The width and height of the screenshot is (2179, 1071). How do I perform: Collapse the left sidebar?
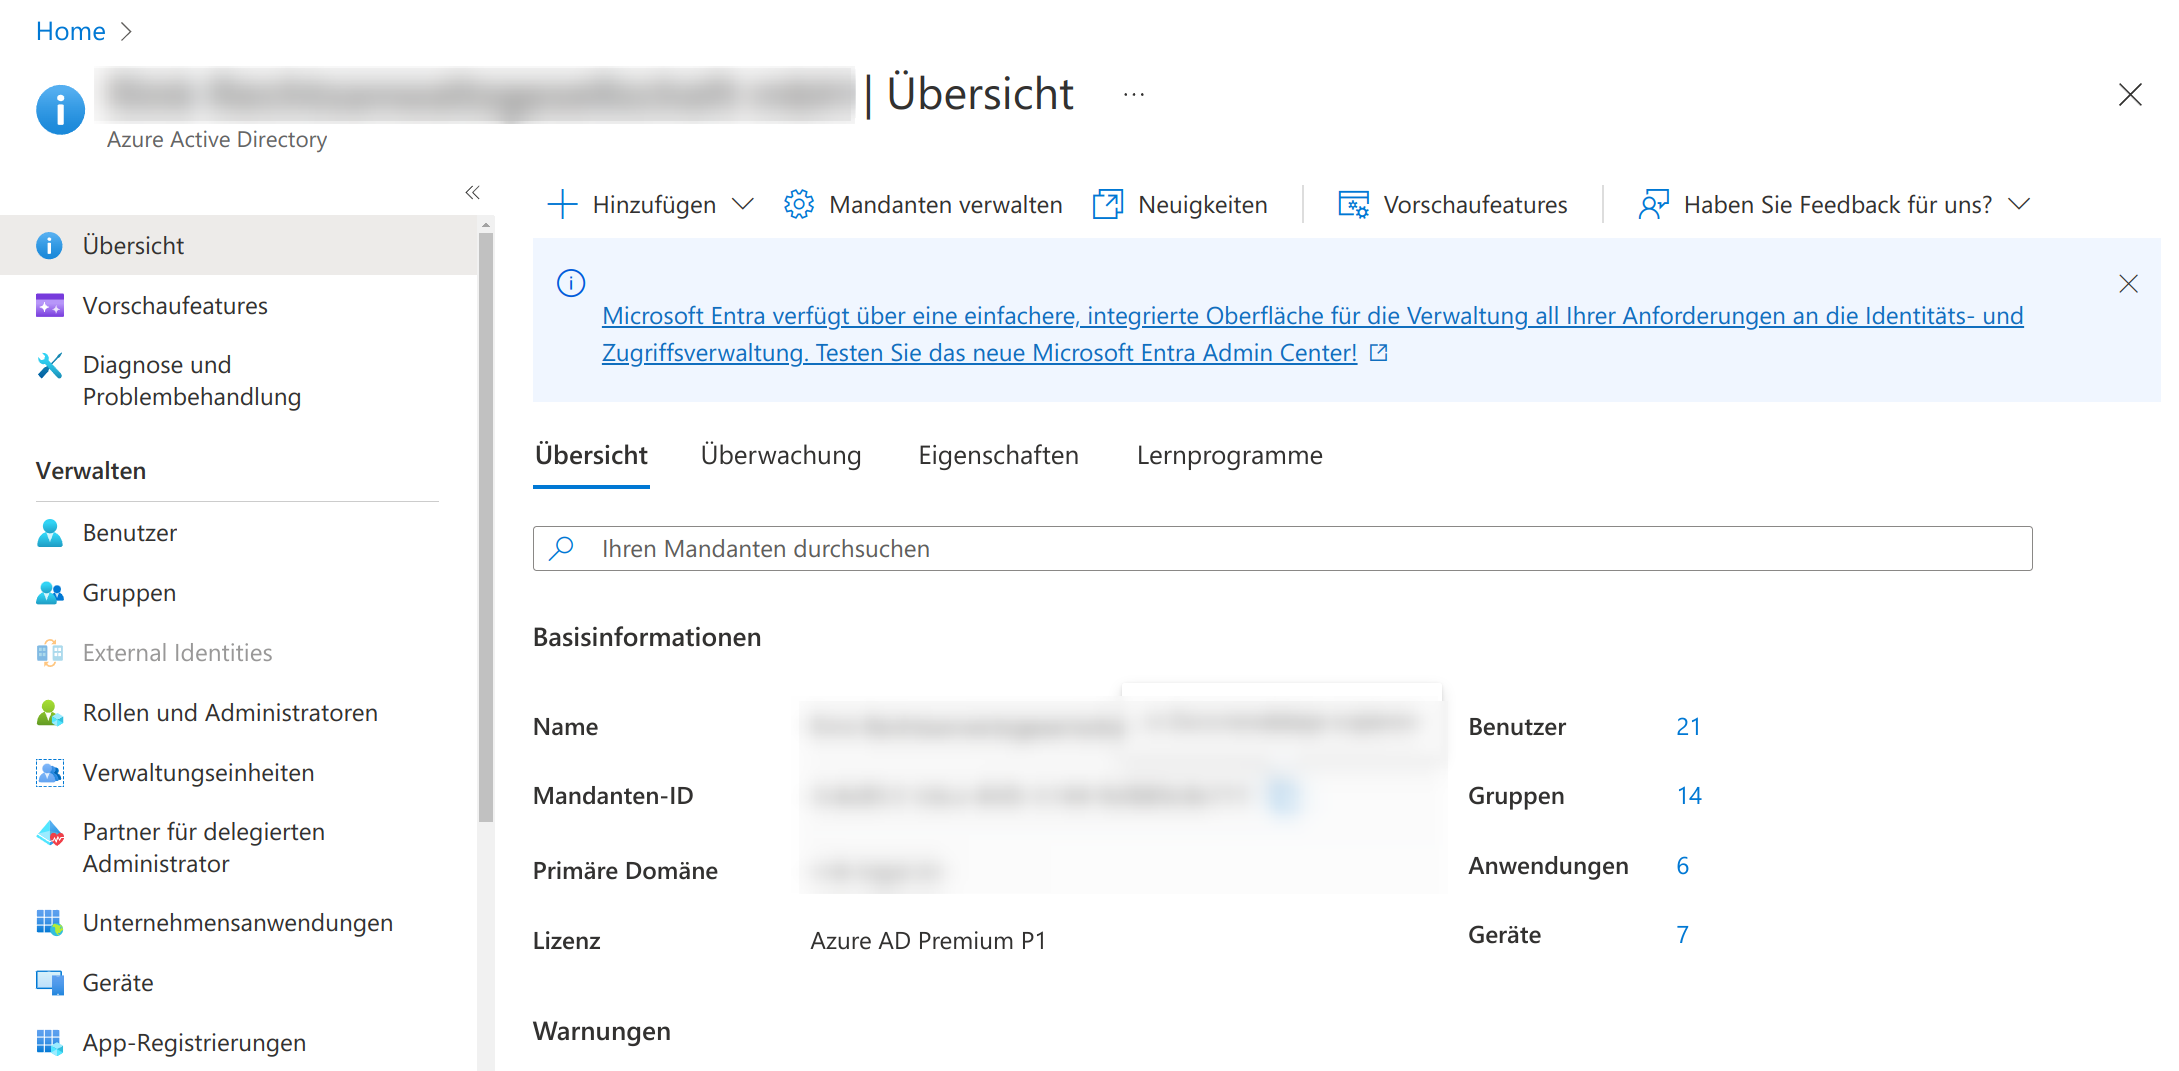pos(472,192)
